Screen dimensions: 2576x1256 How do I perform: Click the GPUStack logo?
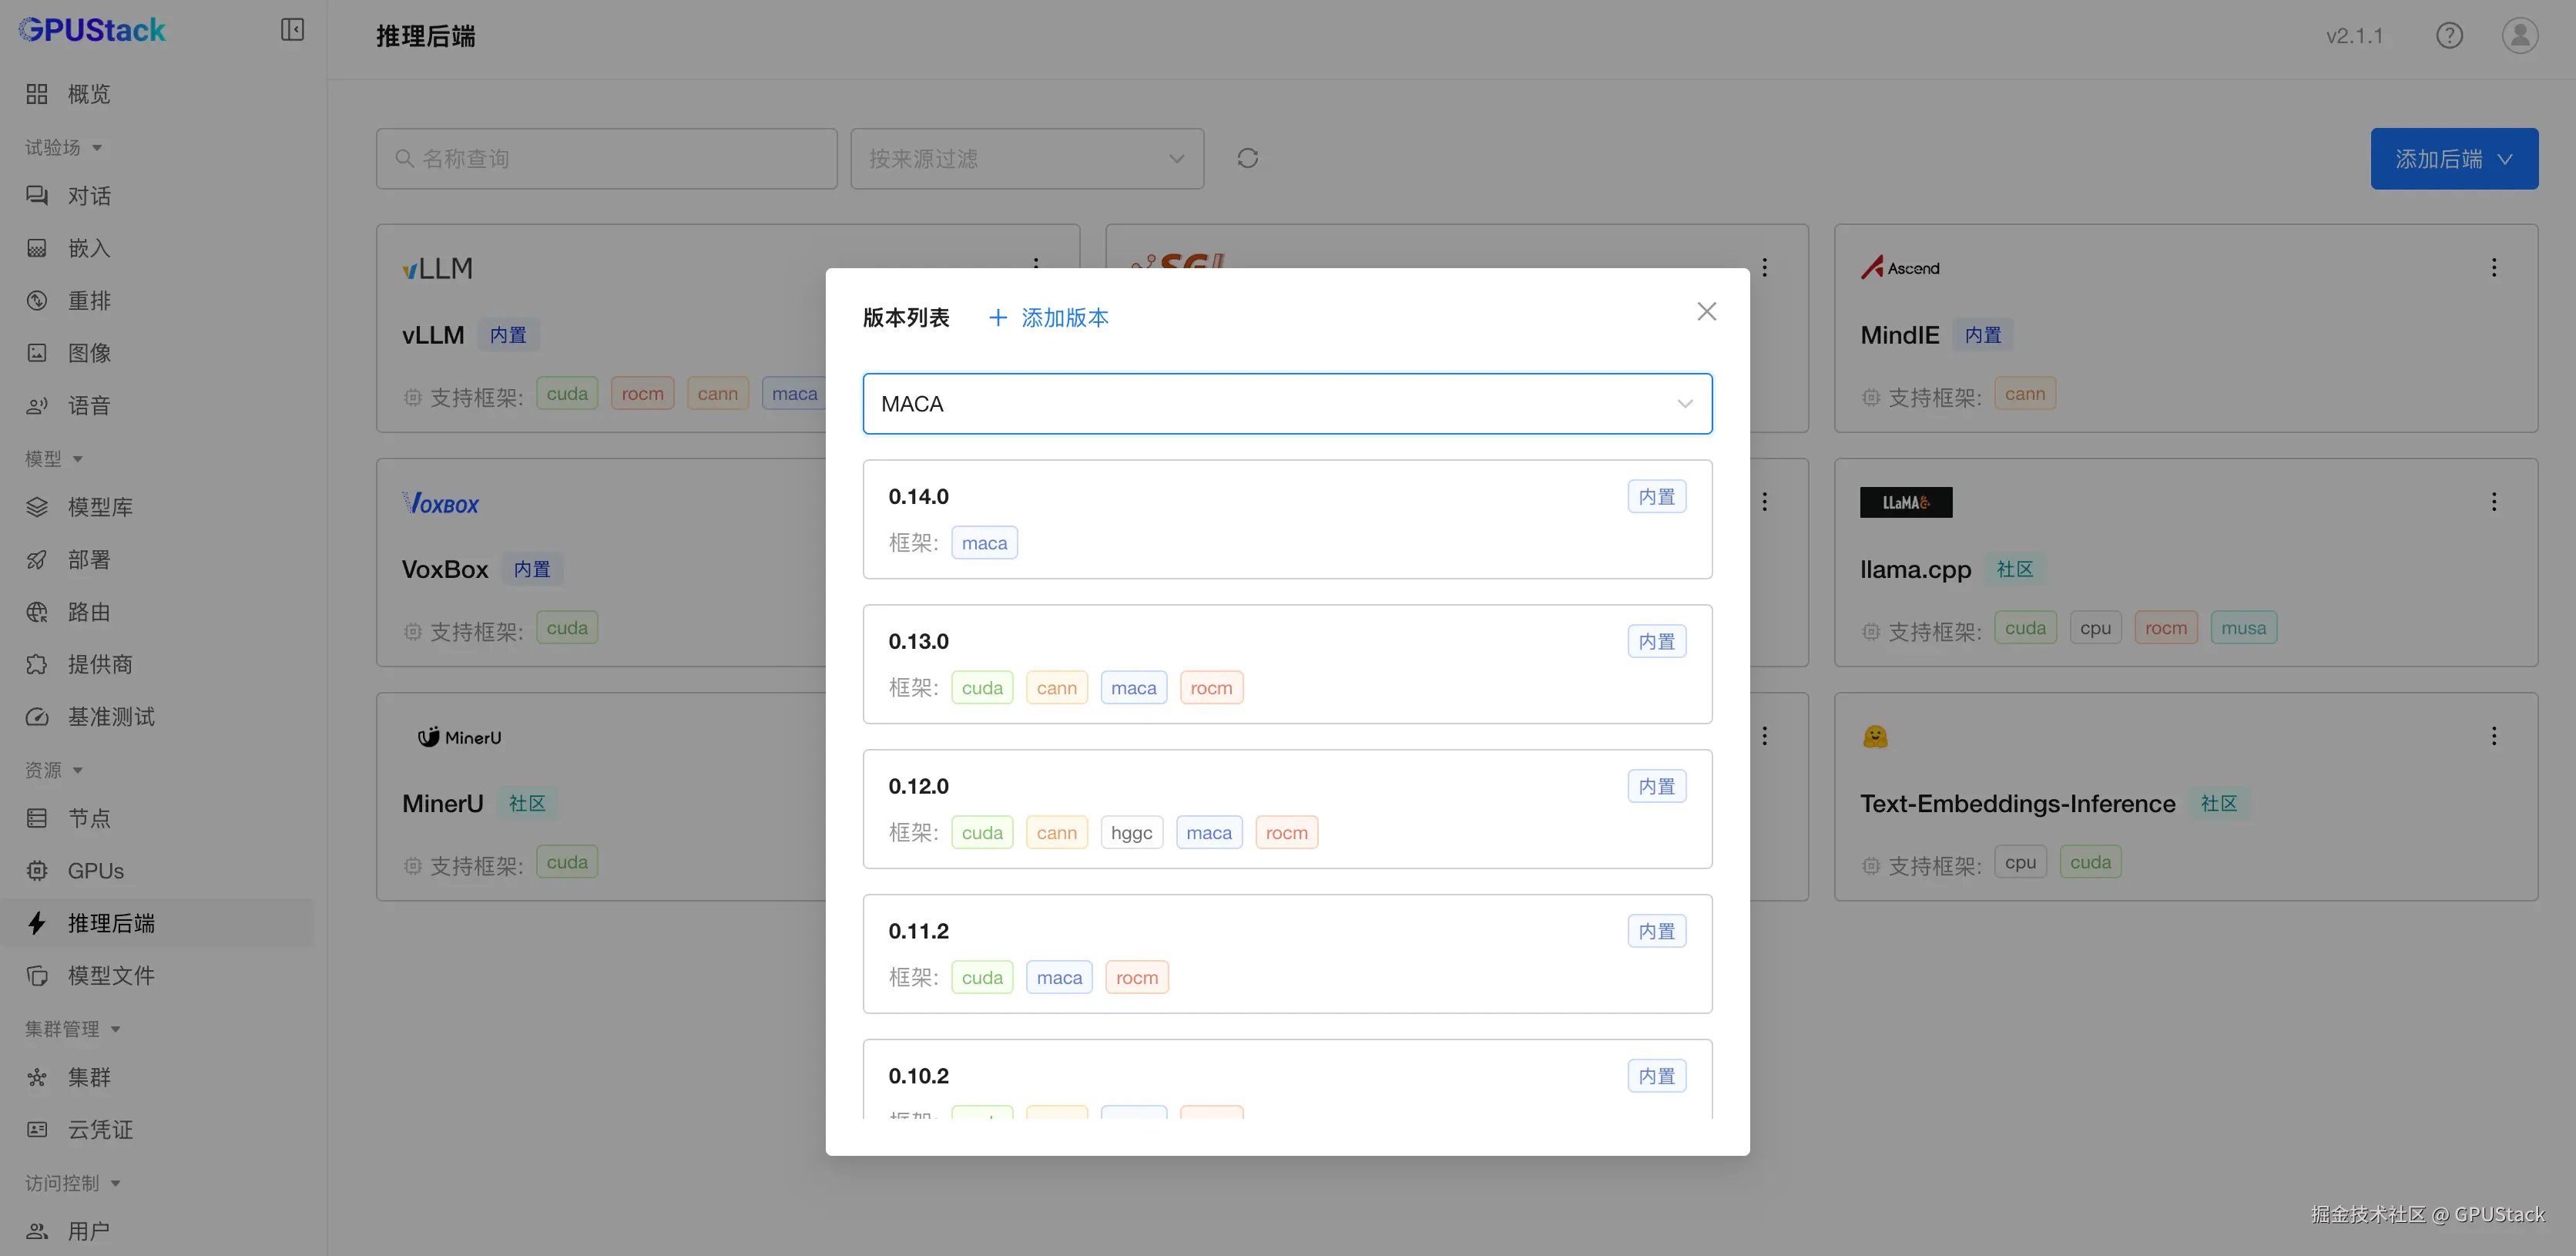coord(92,30)
